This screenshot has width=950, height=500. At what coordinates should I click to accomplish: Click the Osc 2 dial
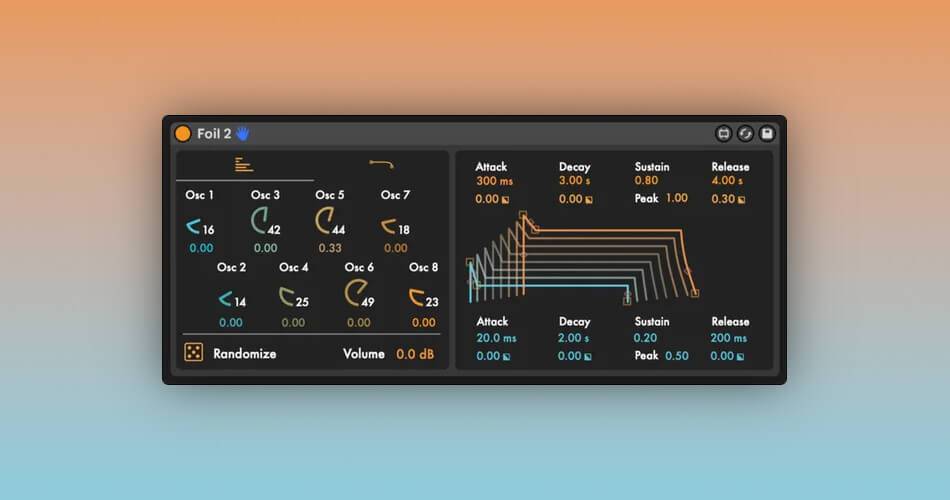point(225,298)
